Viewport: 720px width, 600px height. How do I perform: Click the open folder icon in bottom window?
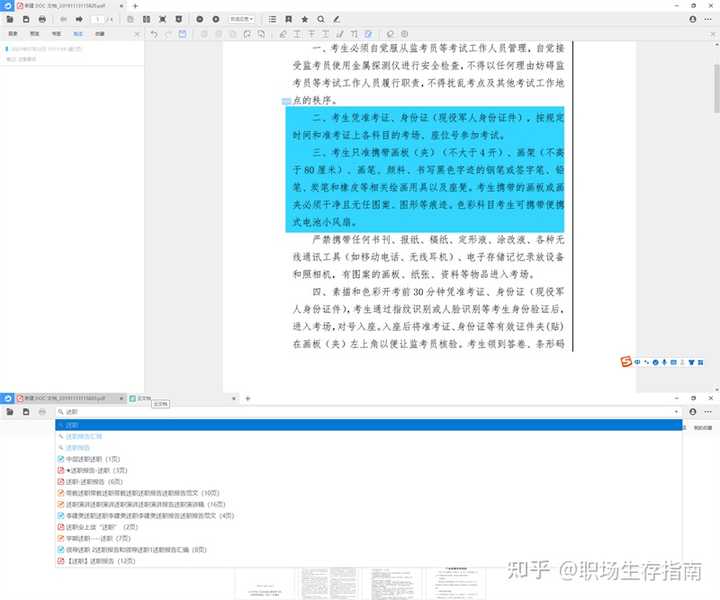10,412
